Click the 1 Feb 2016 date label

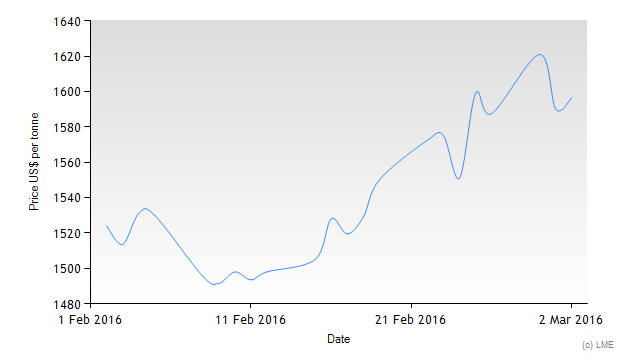(90, 320)
